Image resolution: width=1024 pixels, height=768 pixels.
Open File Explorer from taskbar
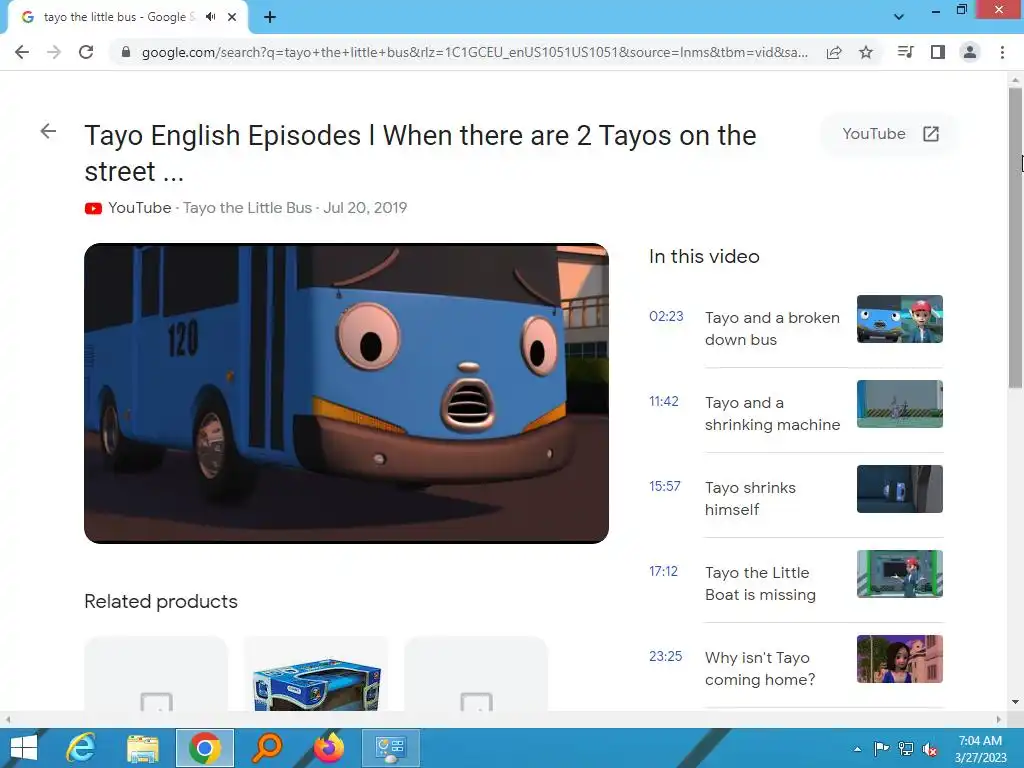click(x=143, y=748)
